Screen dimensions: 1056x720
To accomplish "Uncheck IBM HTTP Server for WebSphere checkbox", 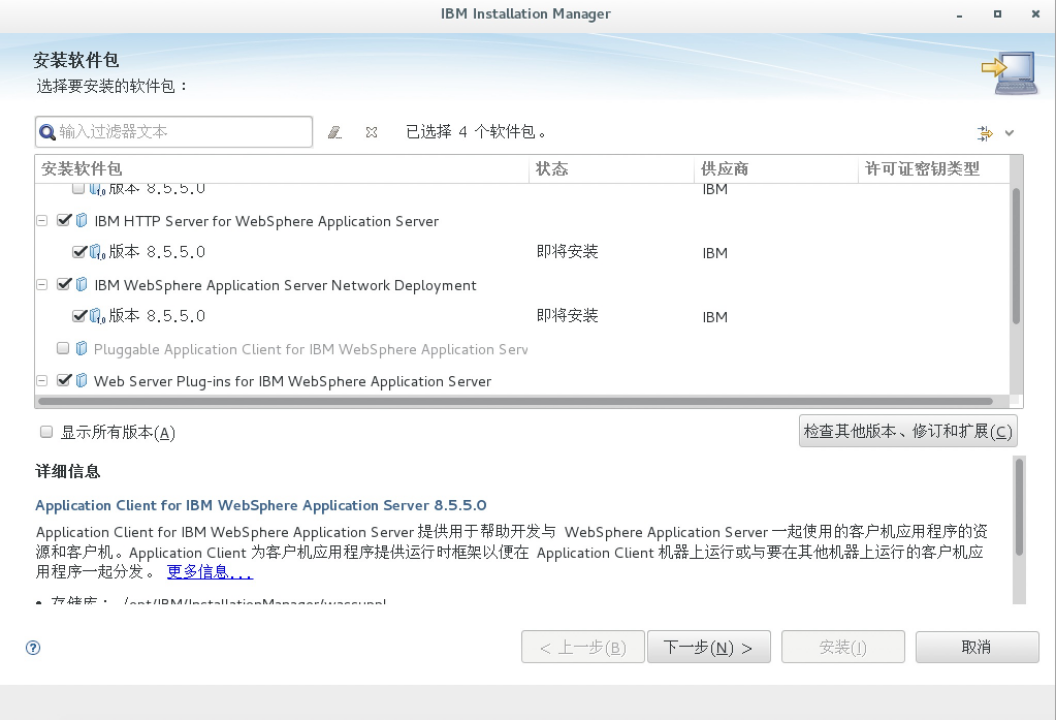I will pos(65,221).
